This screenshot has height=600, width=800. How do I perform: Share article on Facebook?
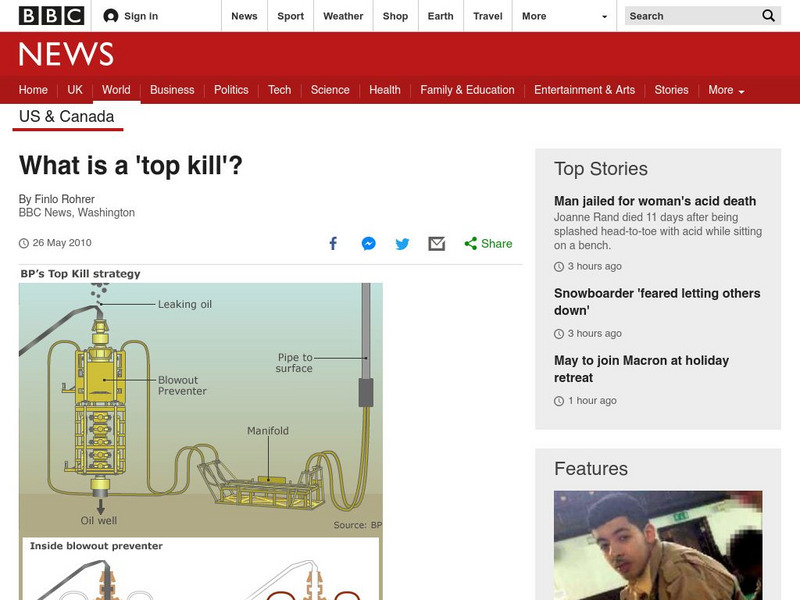coord(333,243)
